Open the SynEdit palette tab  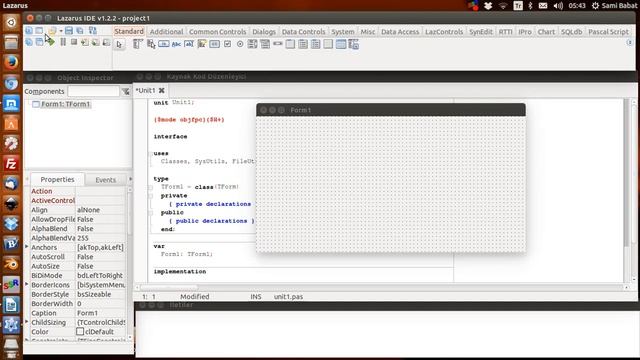pos(480,31)
